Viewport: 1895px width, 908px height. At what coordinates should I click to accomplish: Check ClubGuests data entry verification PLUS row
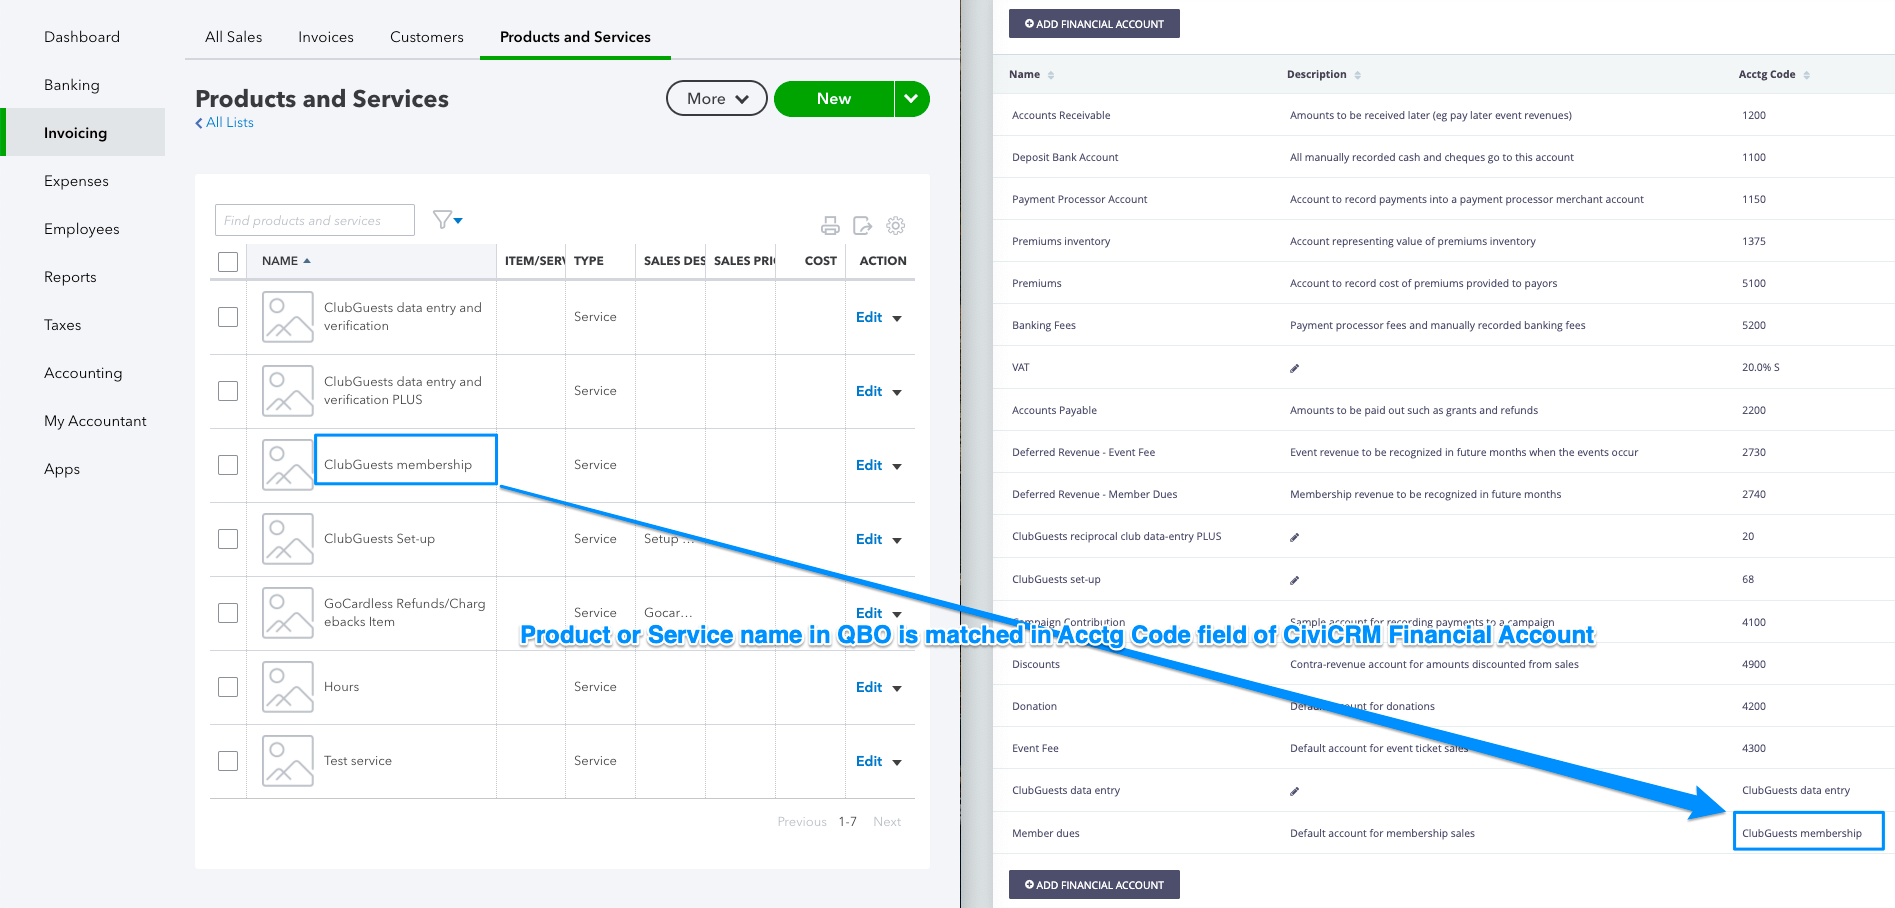(x=228, y=391)
